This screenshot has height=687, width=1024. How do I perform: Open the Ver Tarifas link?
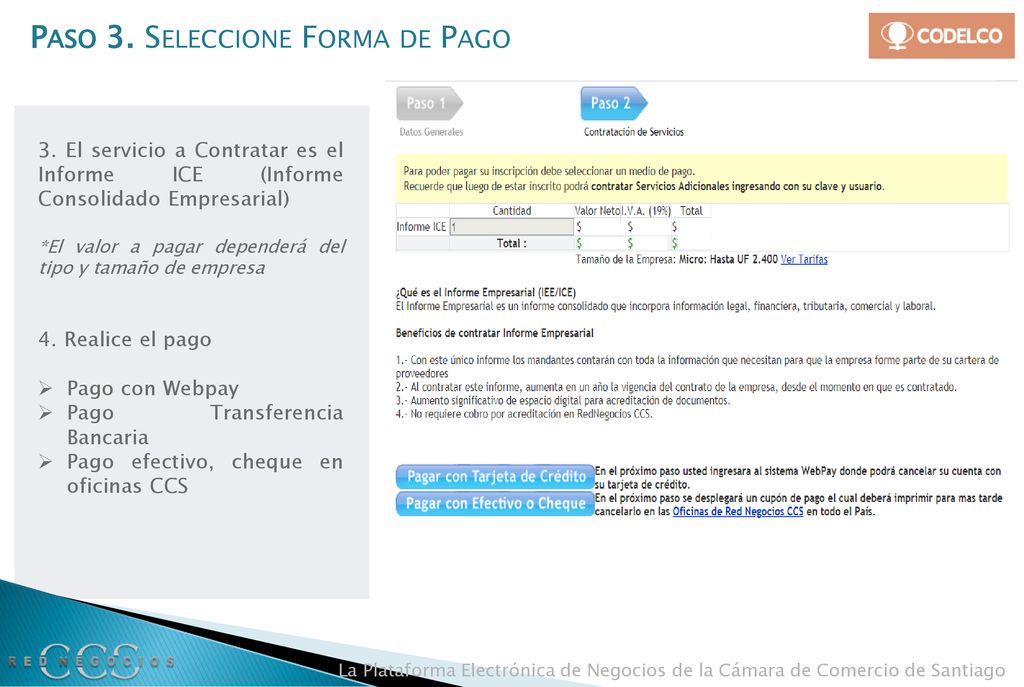[804, 259]
